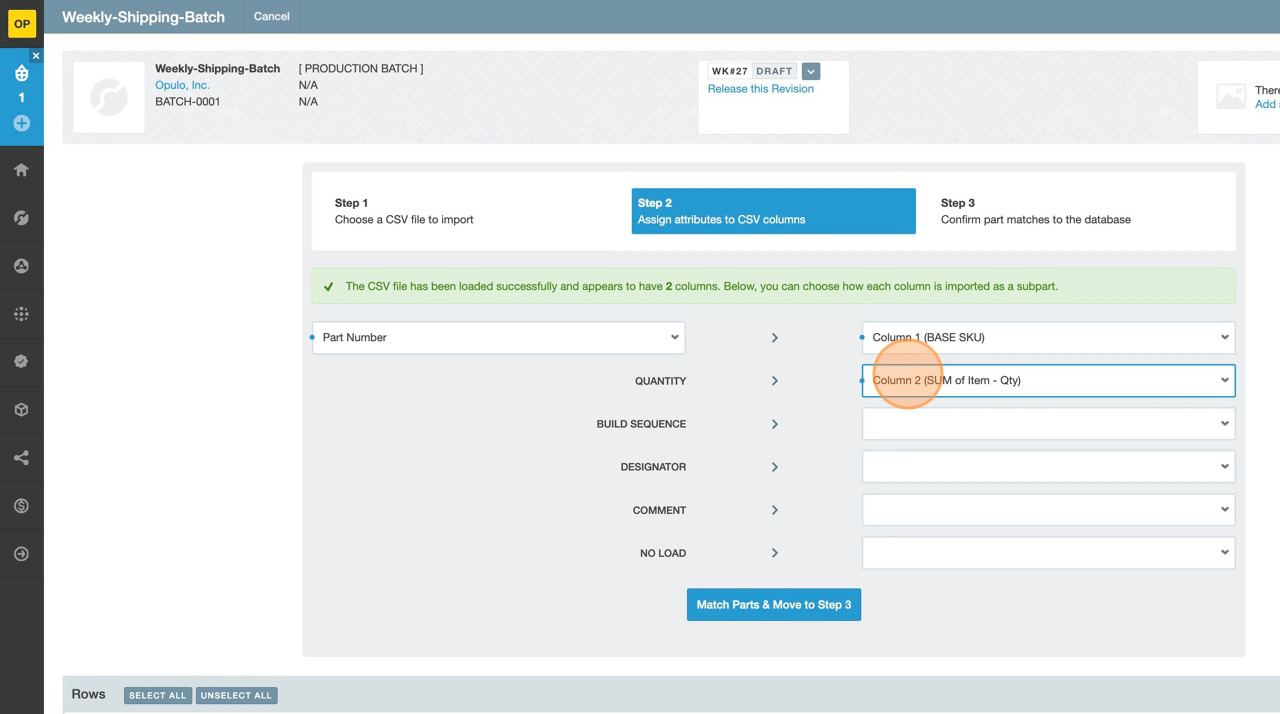The width and height of the screenshot is (1280, 714).
Task: Open the Part Number attribute dropdown
Action: [x=498, y=338]
